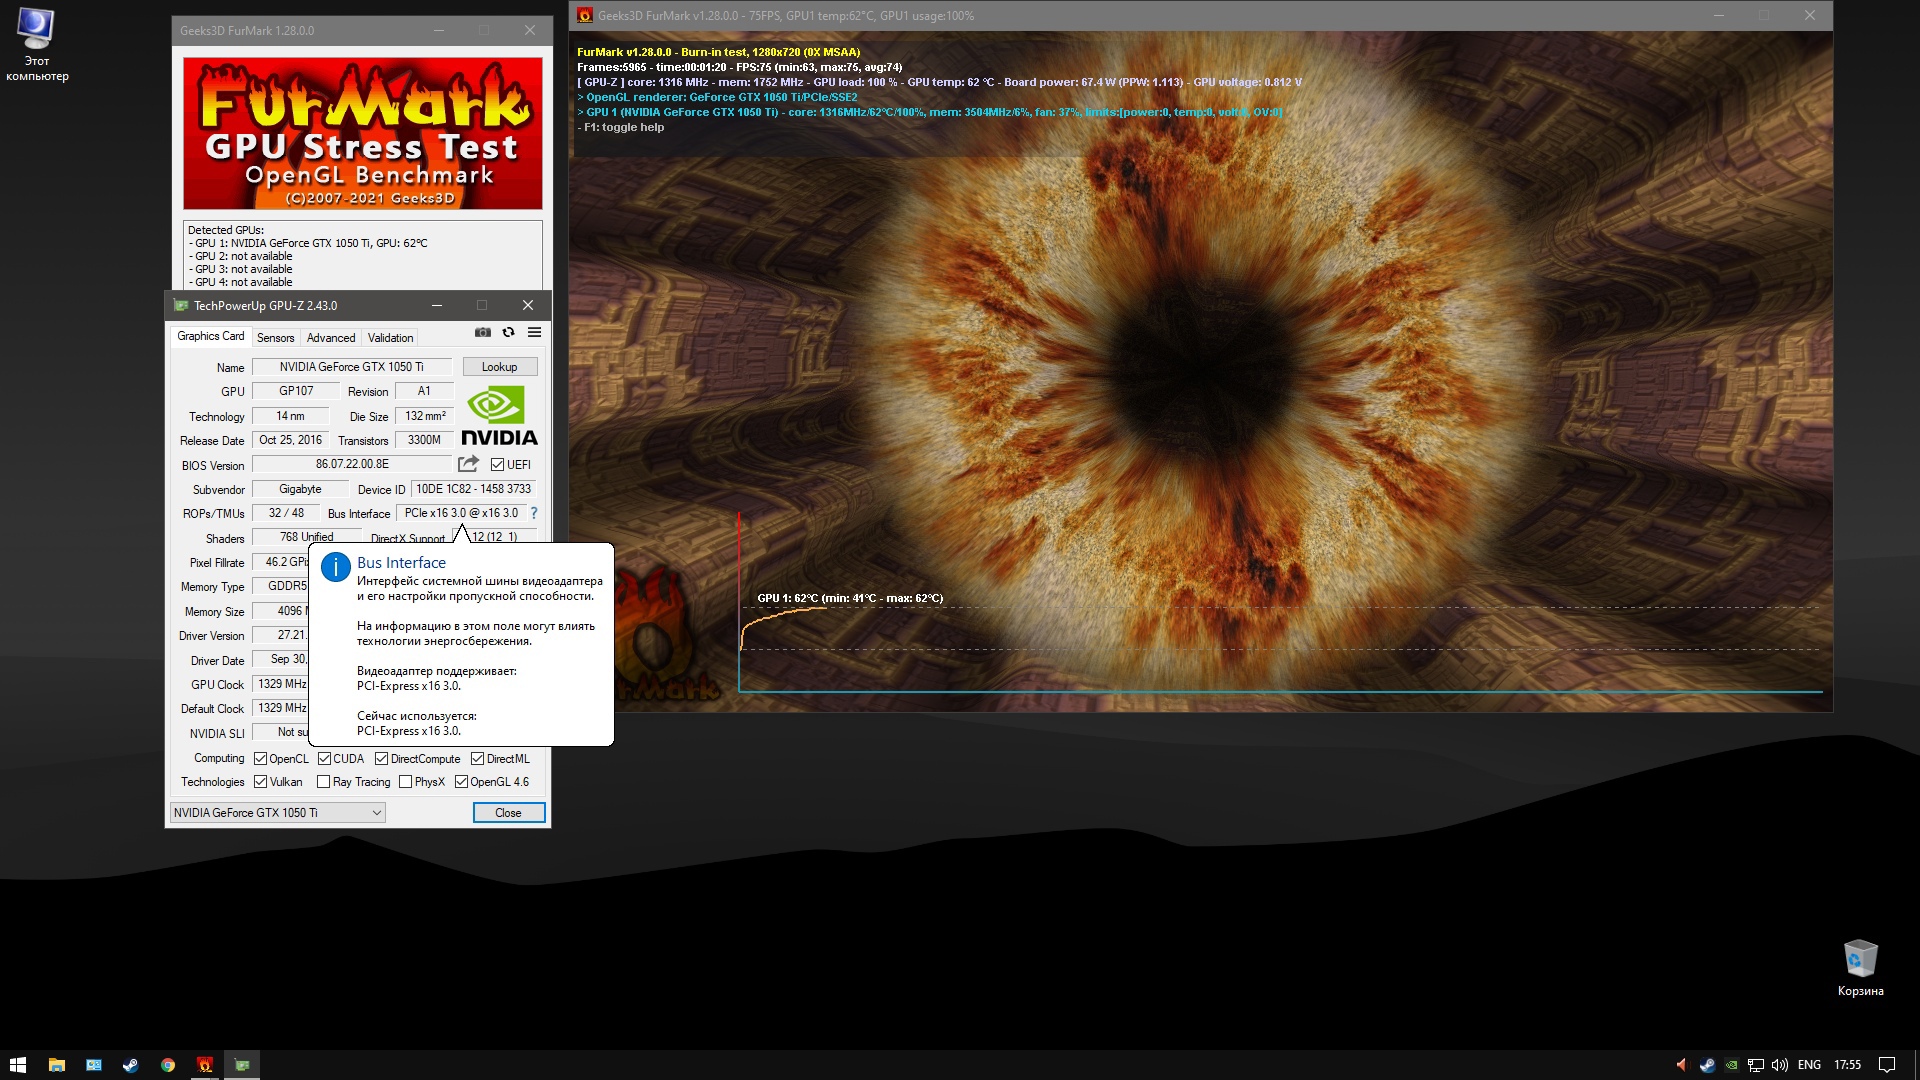The image size is (1920, 1080).
Task: Click the FurMark taskbar icon
Action: pyautogui.click(x=205, y=1065)
